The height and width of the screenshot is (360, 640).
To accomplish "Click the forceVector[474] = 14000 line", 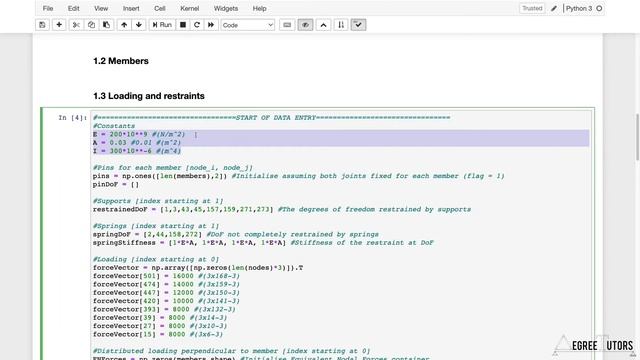I will click(x=166, y=284).
